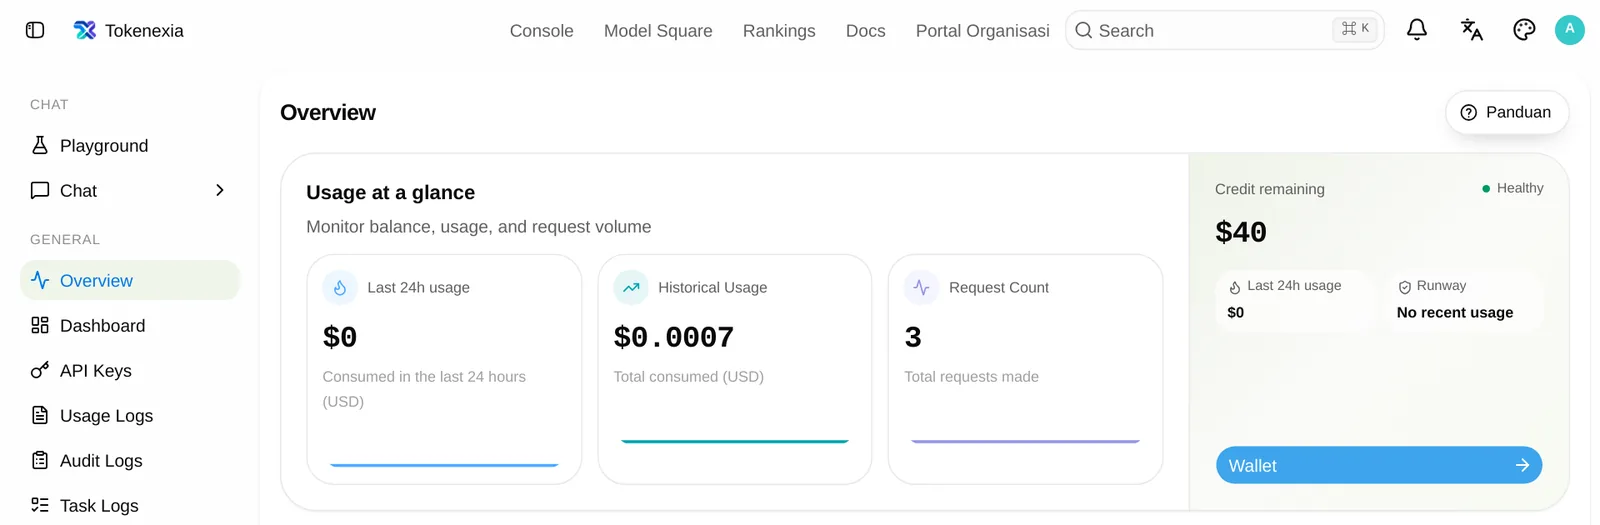Screen dimensions: 1600x525
Task: Open the user avatar menu
Action: click(1570, 30)
